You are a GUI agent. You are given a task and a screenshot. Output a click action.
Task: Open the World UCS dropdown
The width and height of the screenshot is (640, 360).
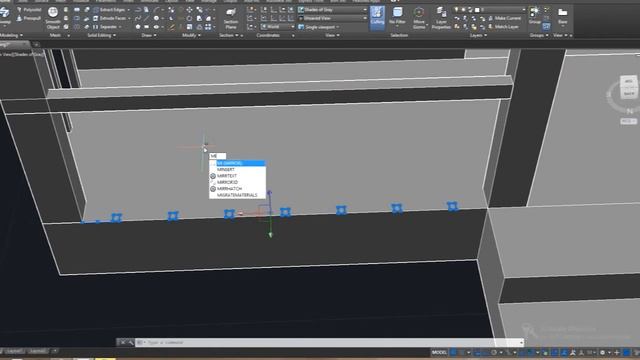pyautogui.click(x=277, y=27)
